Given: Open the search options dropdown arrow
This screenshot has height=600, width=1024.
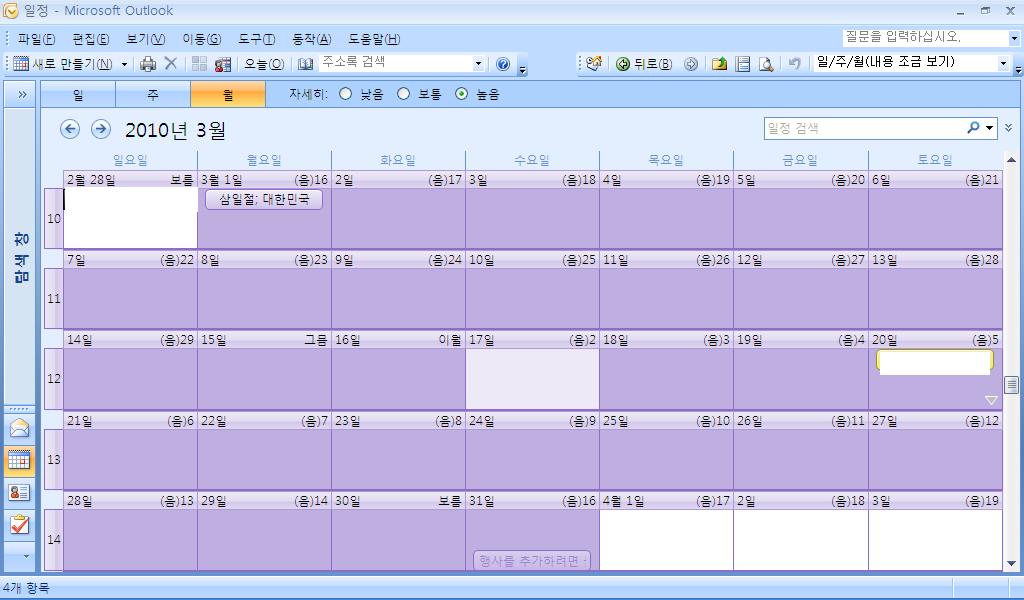Looking at the screenshot, I should (x=990, y=128).
